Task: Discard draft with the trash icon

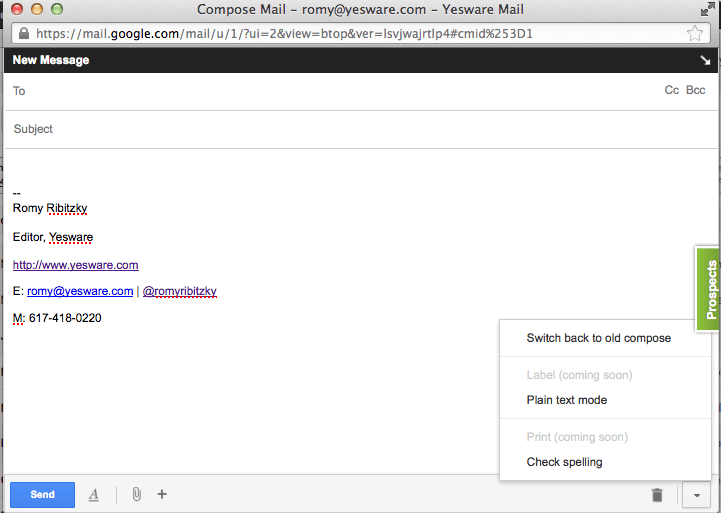Action: [x=657, y=495]
